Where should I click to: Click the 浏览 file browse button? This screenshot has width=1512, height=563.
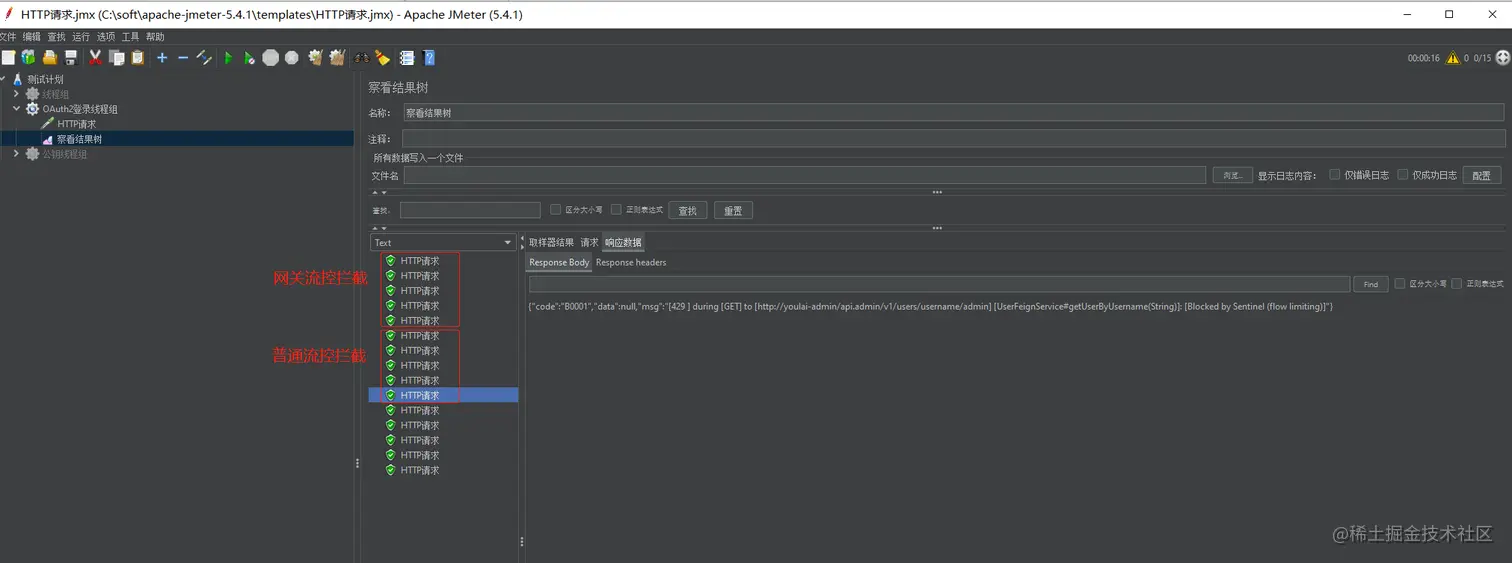[x=1232, y=175]
